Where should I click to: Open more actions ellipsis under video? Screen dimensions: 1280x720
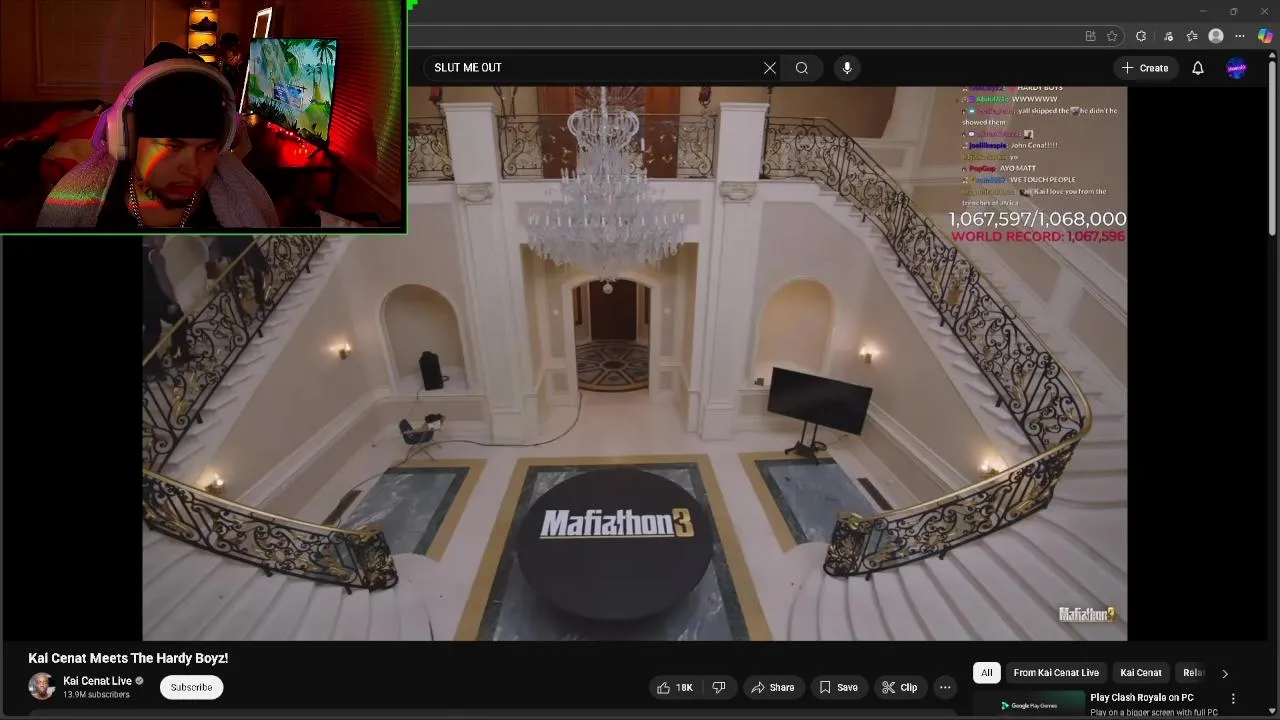point(945,687)
